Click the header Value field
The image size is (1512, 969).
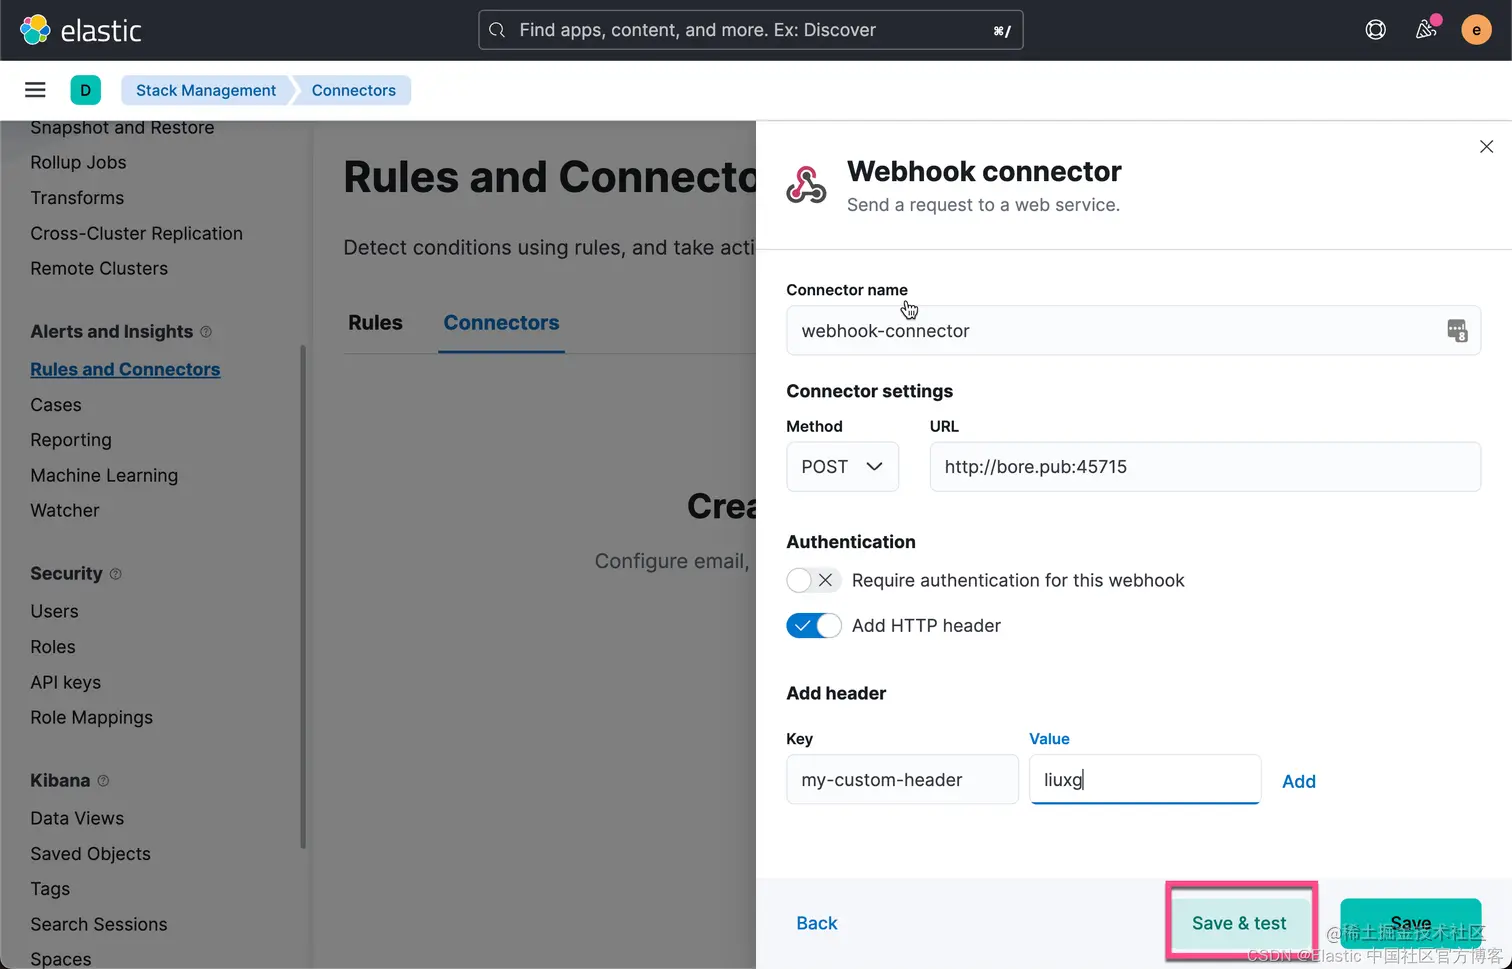click(1144, 780)
